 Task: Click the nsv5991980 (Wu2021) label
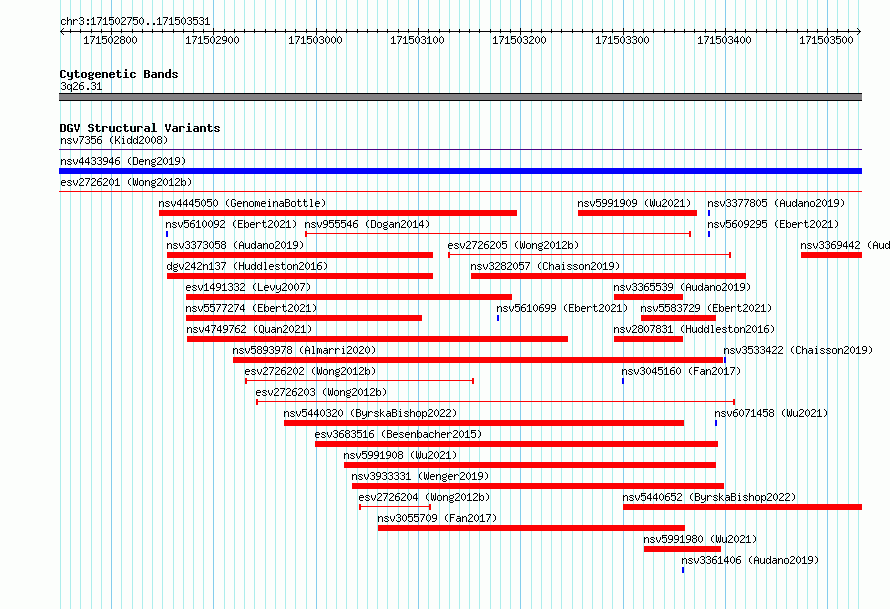700,539
